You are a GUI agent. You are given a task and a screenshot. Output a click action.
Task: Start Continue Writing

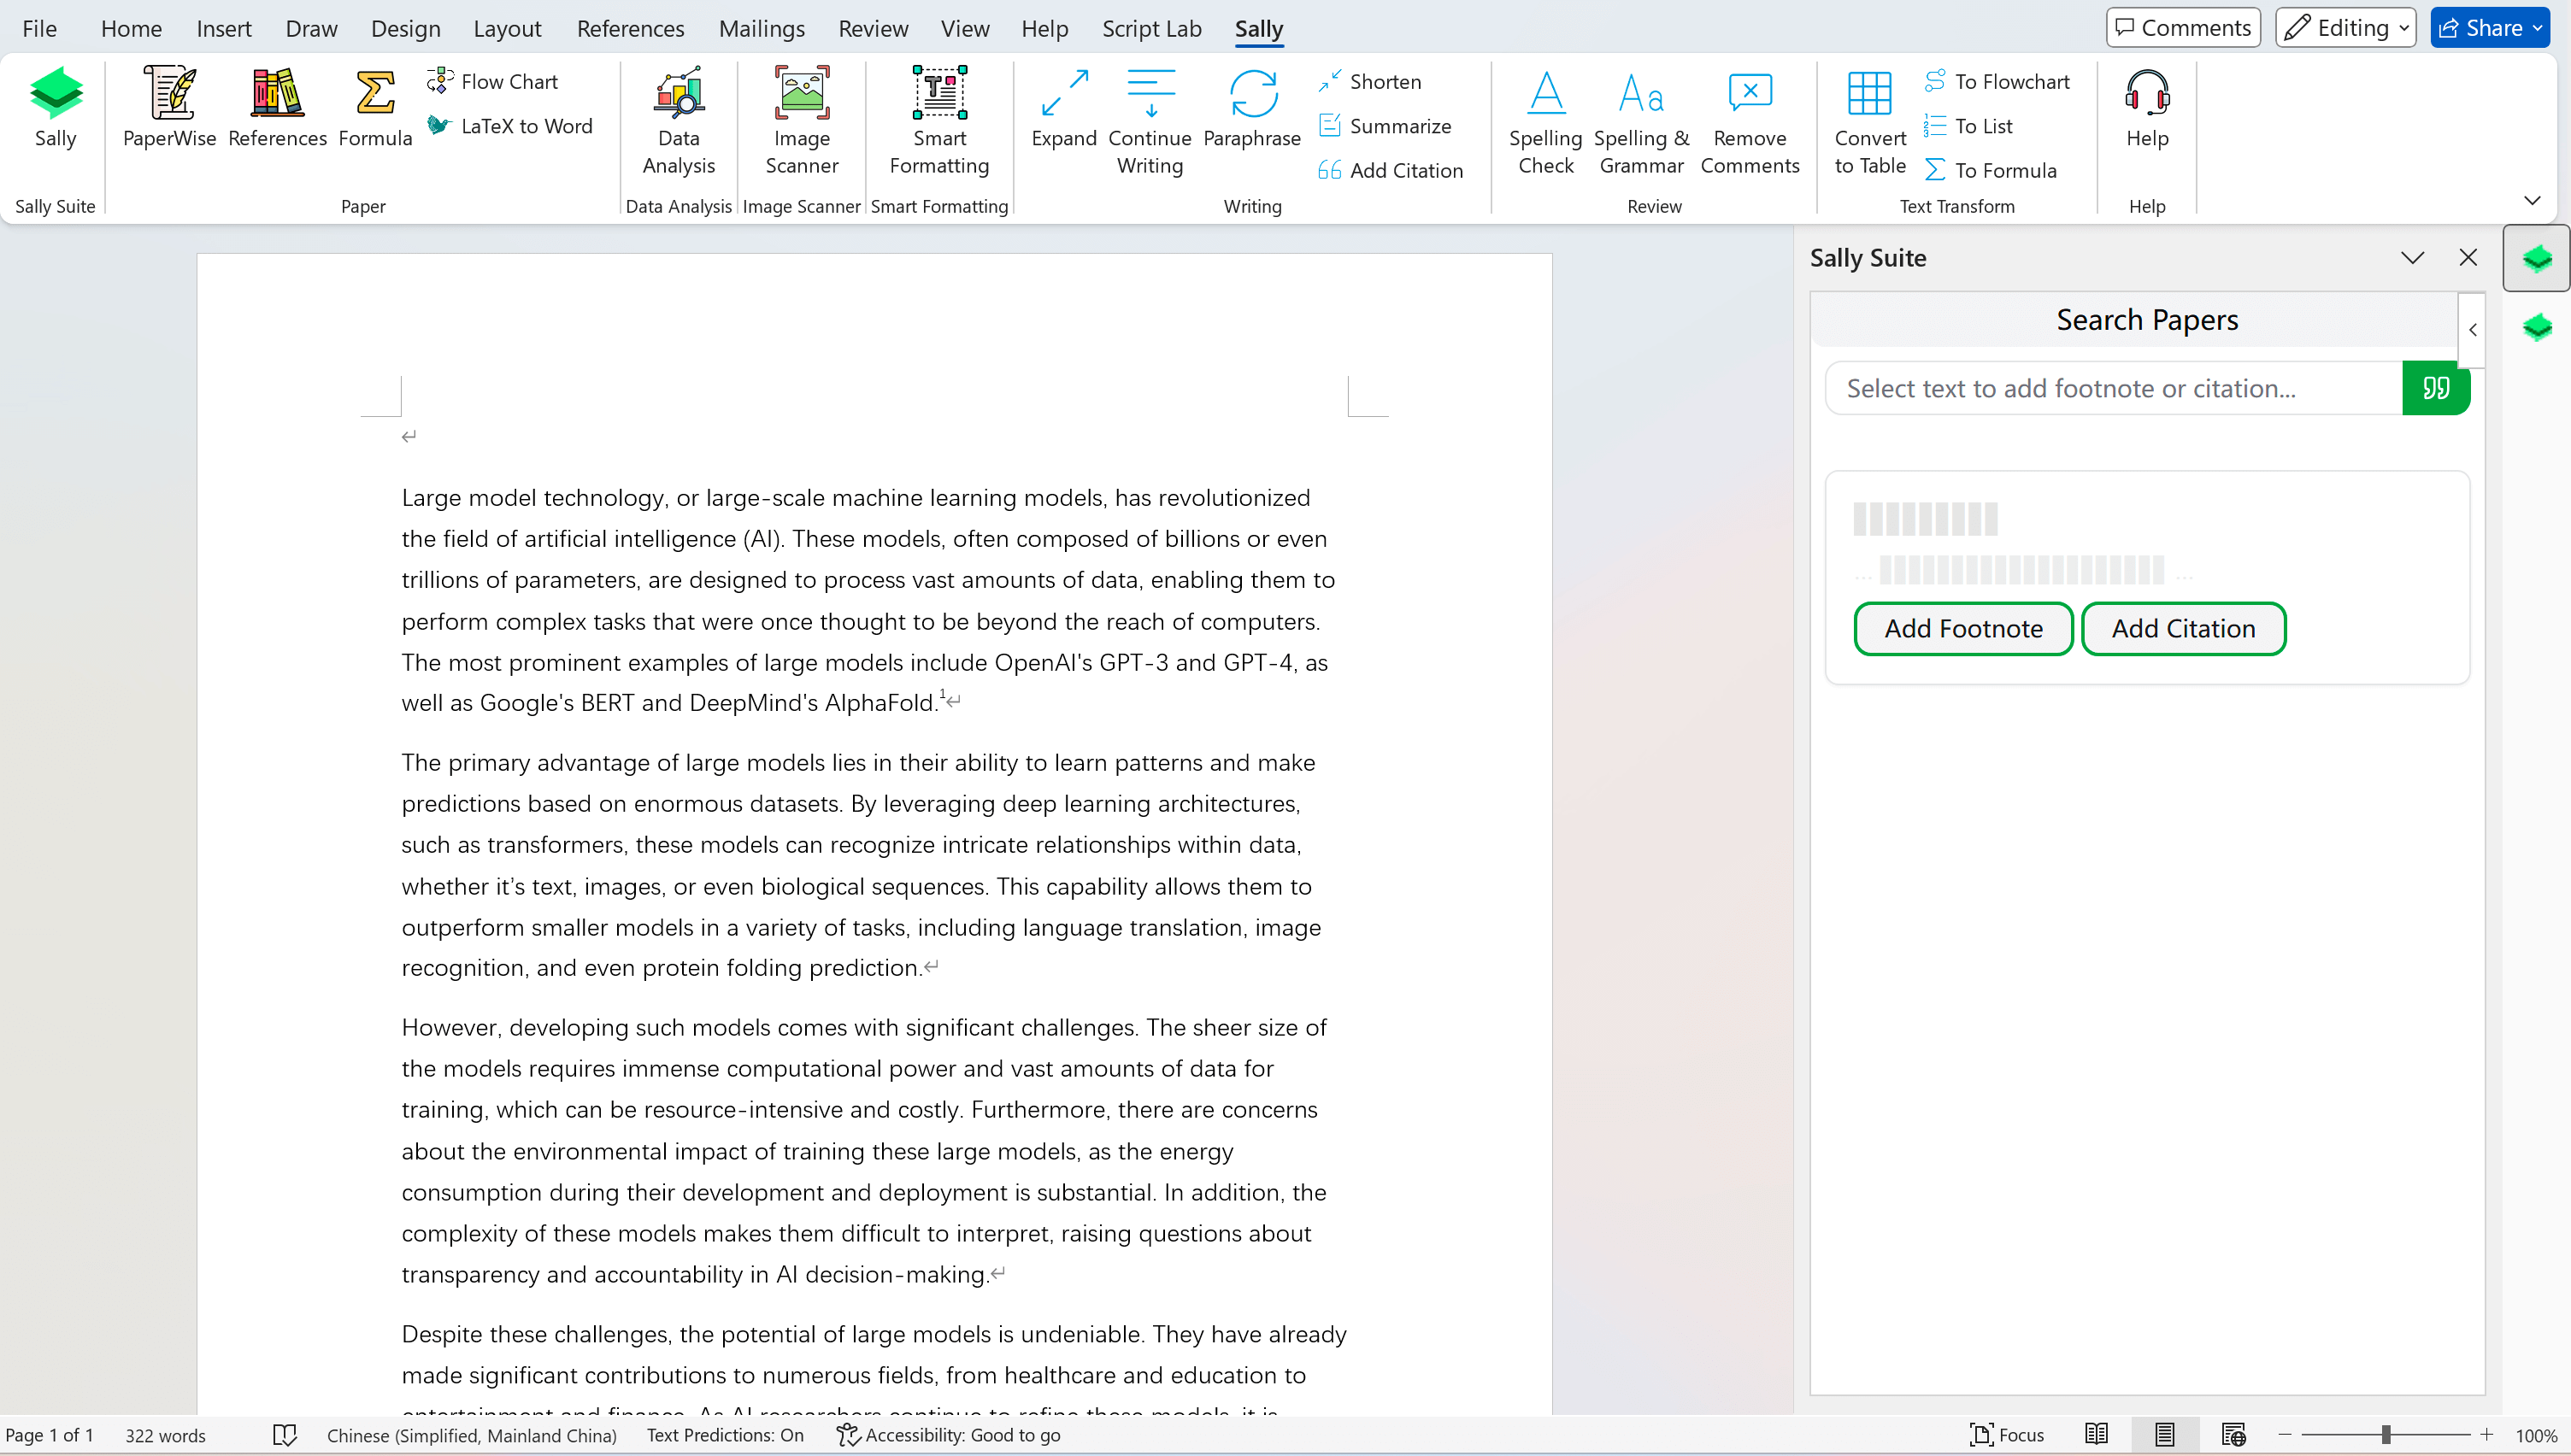coord(1150,122)
